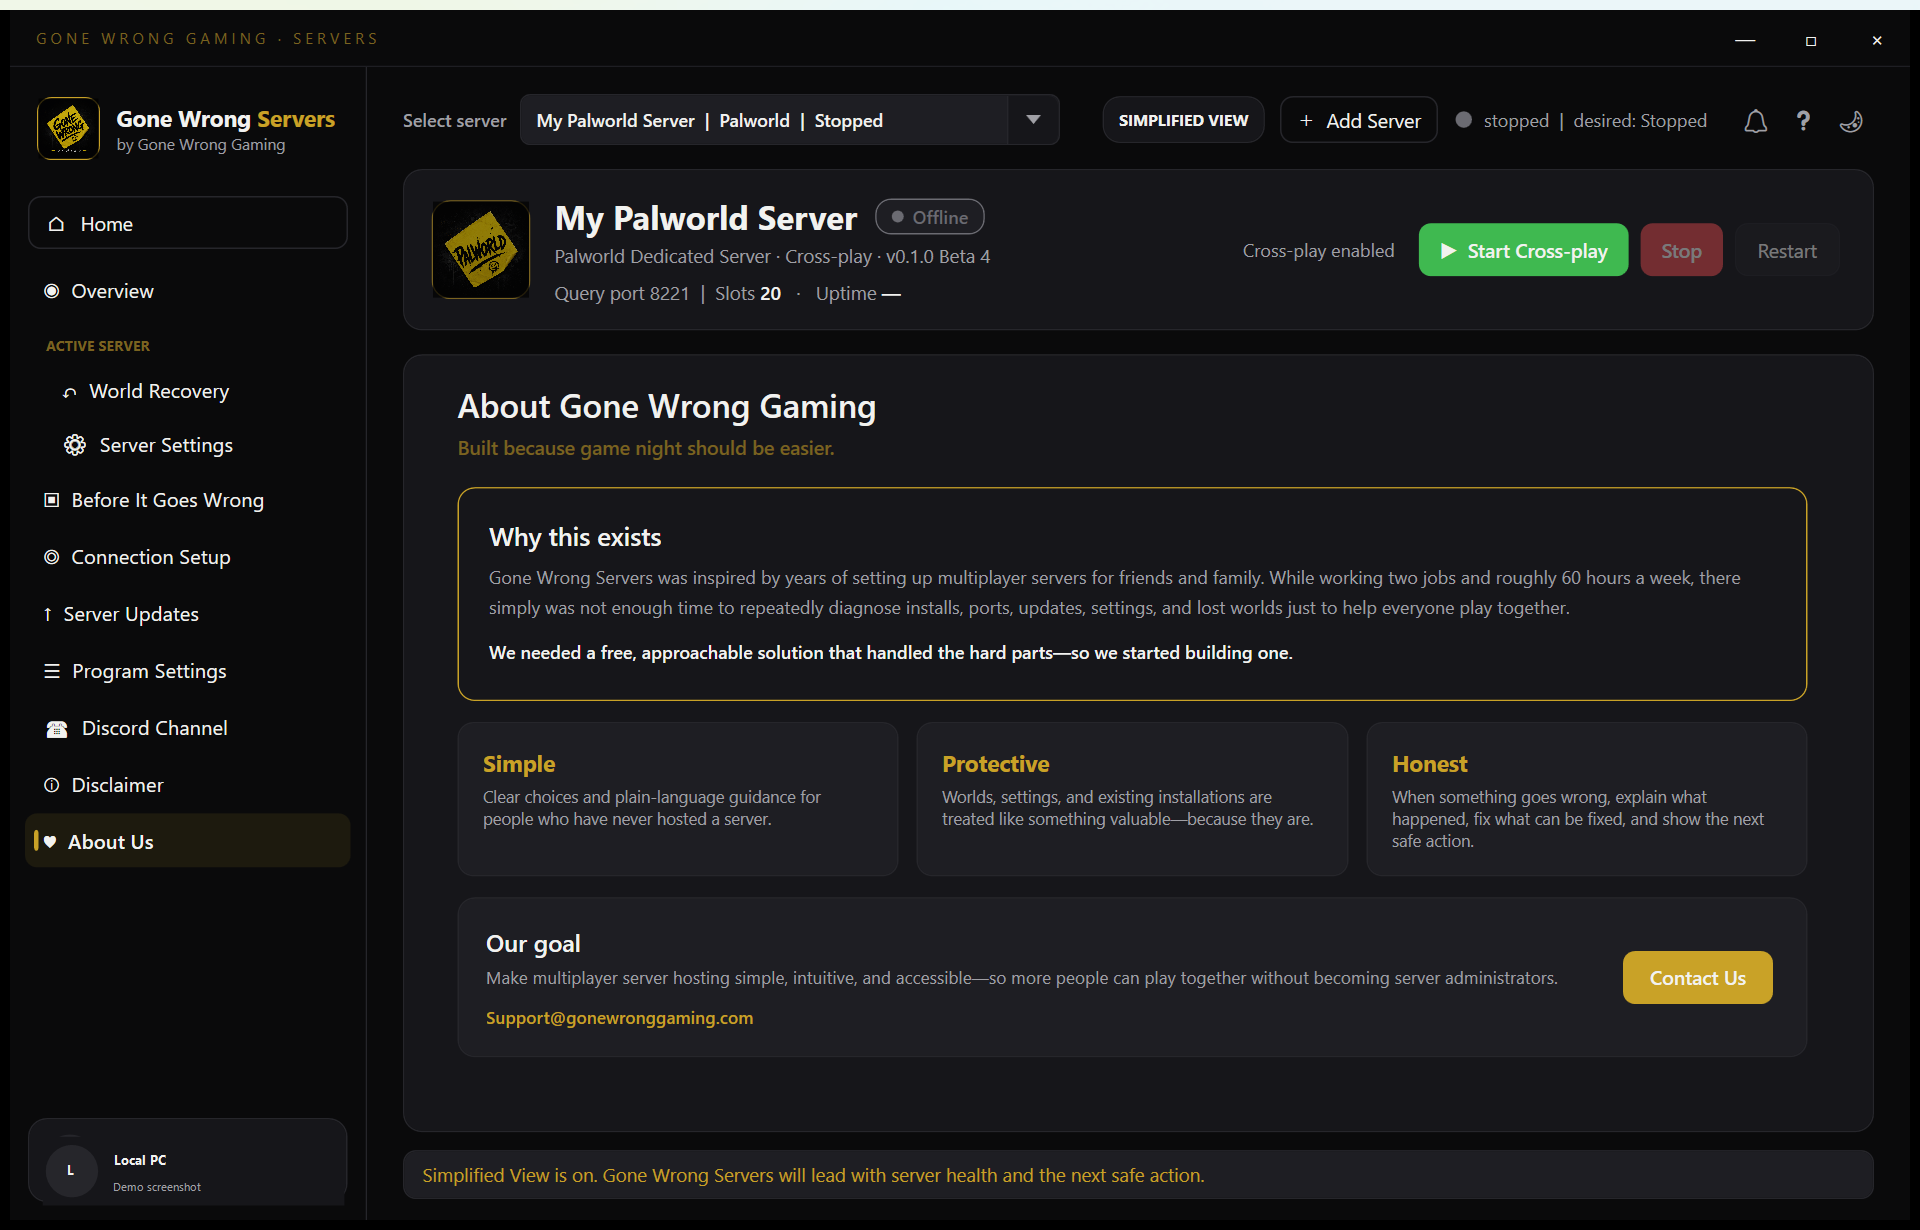Click the Discord Channel phone icon
This screenshot has height=1230, width=1920.
click(57, 729)
